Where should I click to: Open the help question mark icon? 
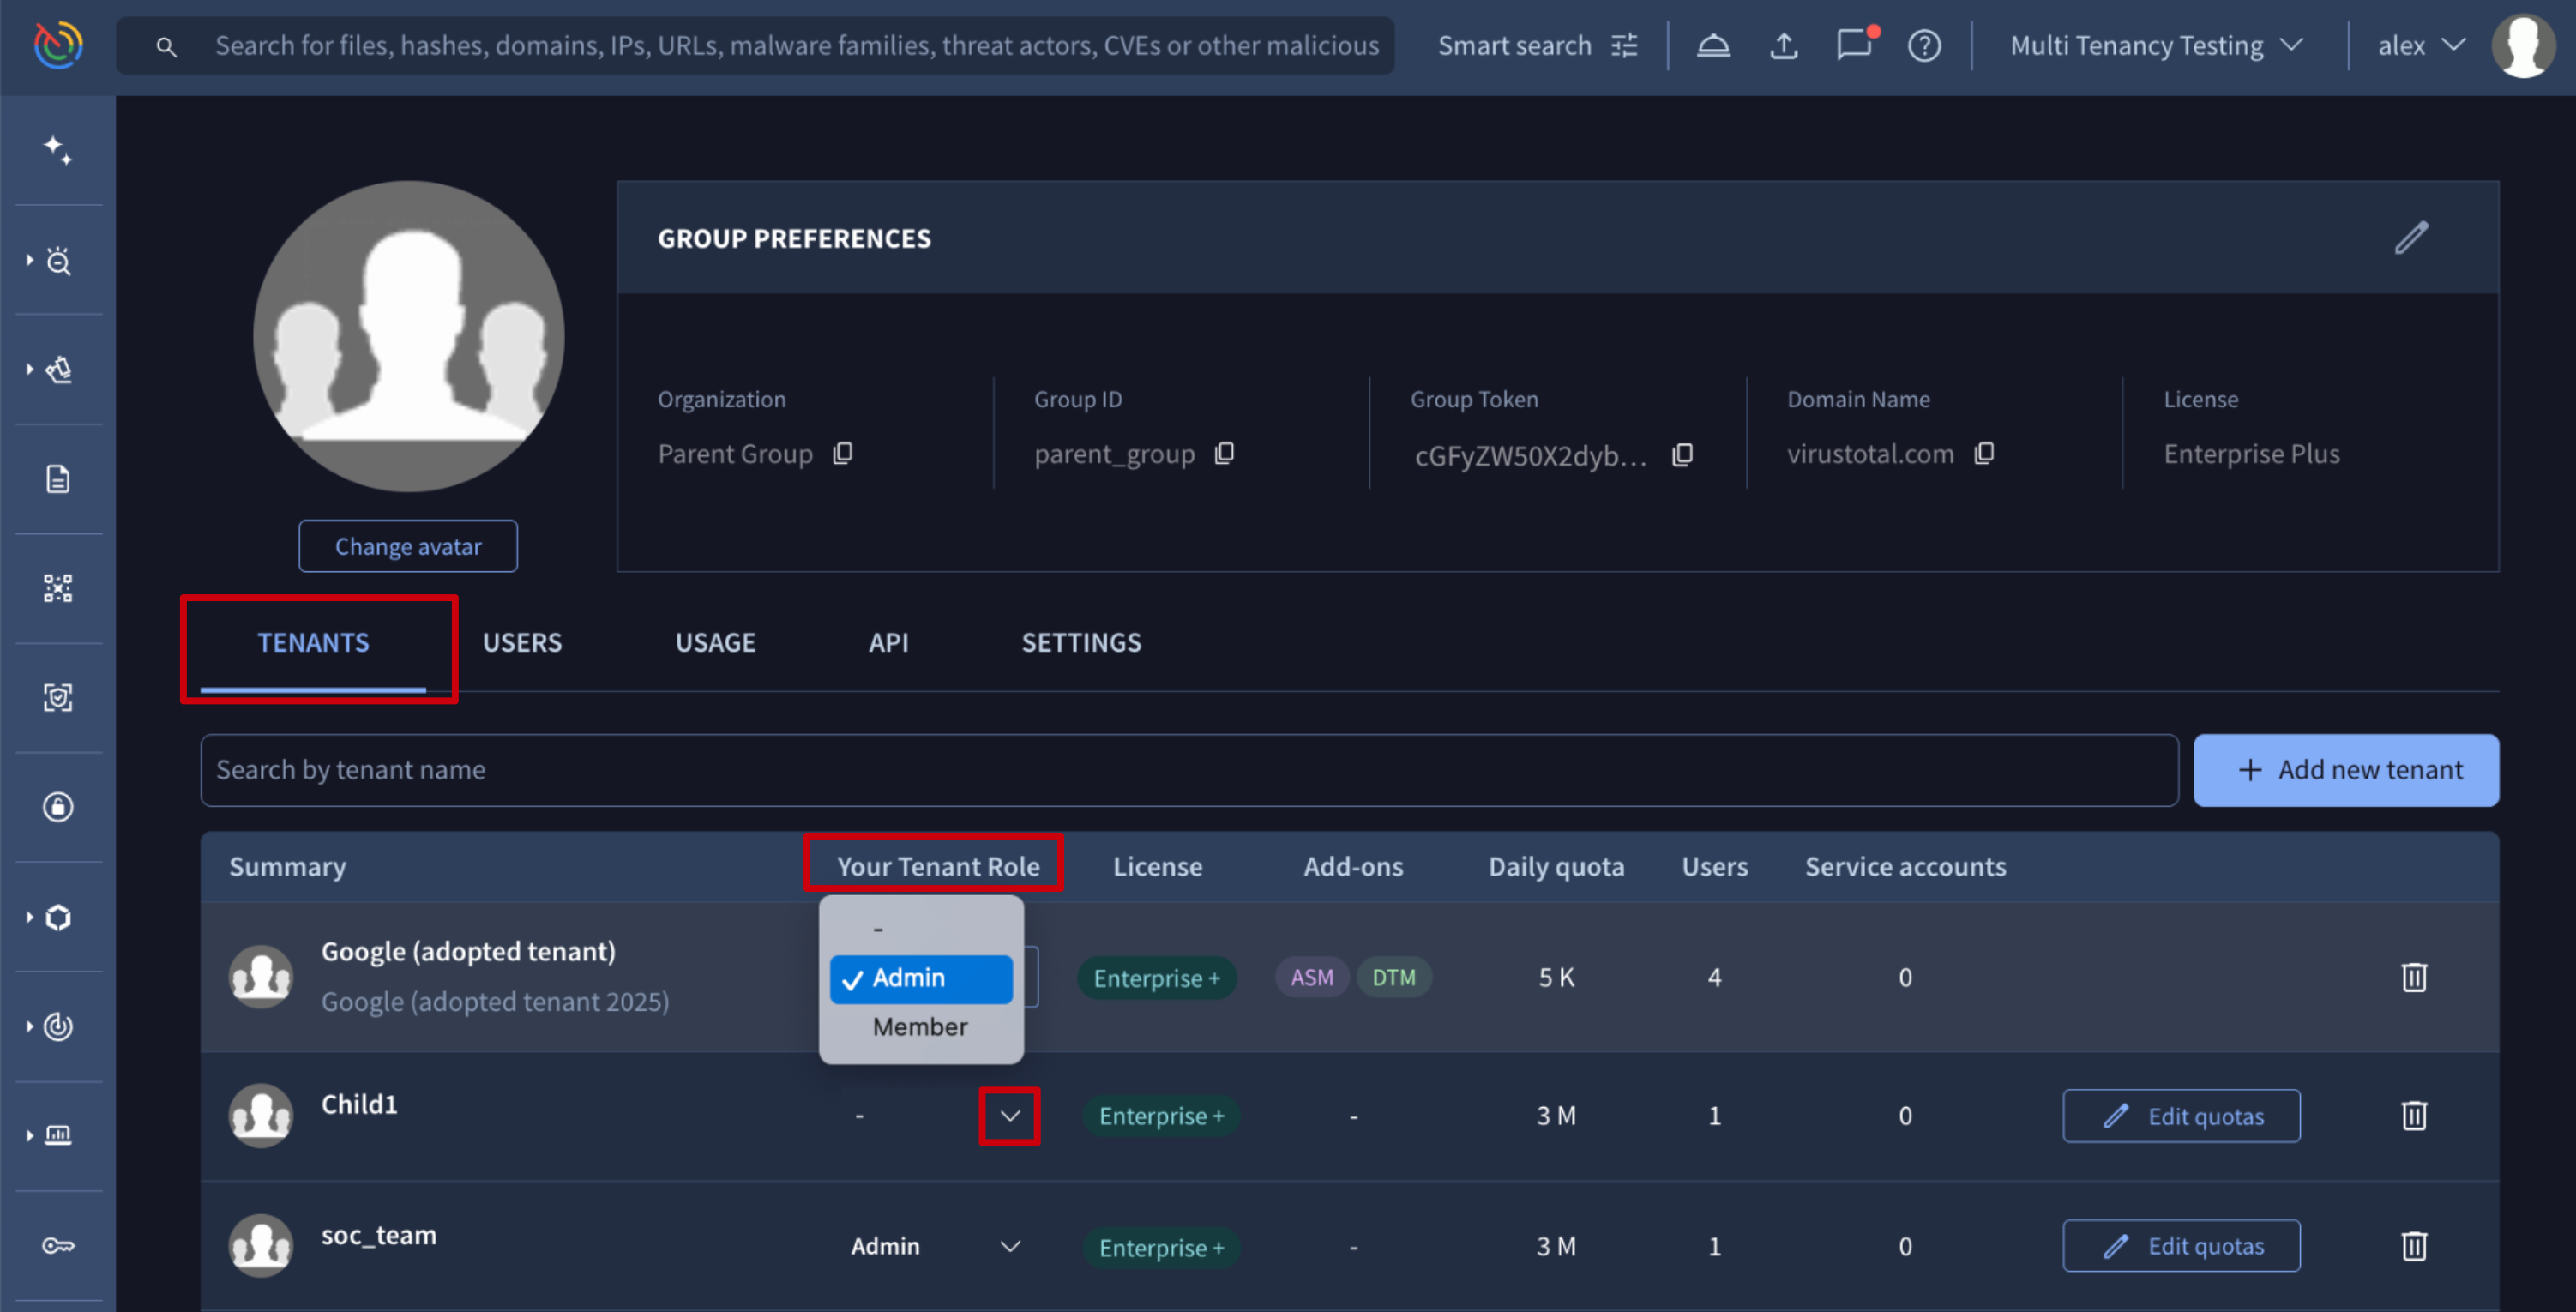tap(1924, 46)
